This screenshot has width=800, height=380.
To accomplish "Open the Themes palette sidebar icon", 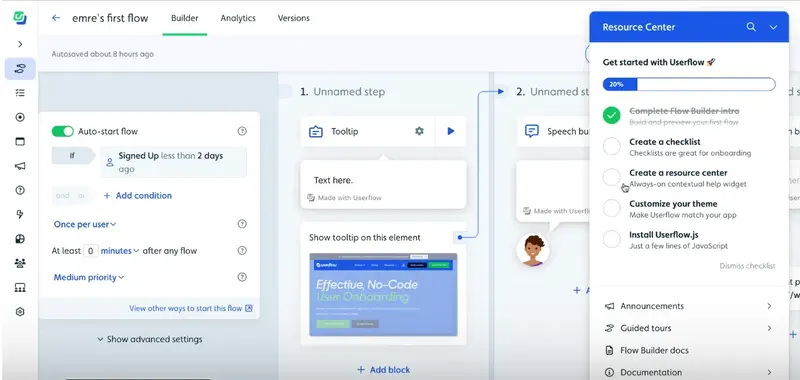I will pyautogui.click(x=20, y=239).
